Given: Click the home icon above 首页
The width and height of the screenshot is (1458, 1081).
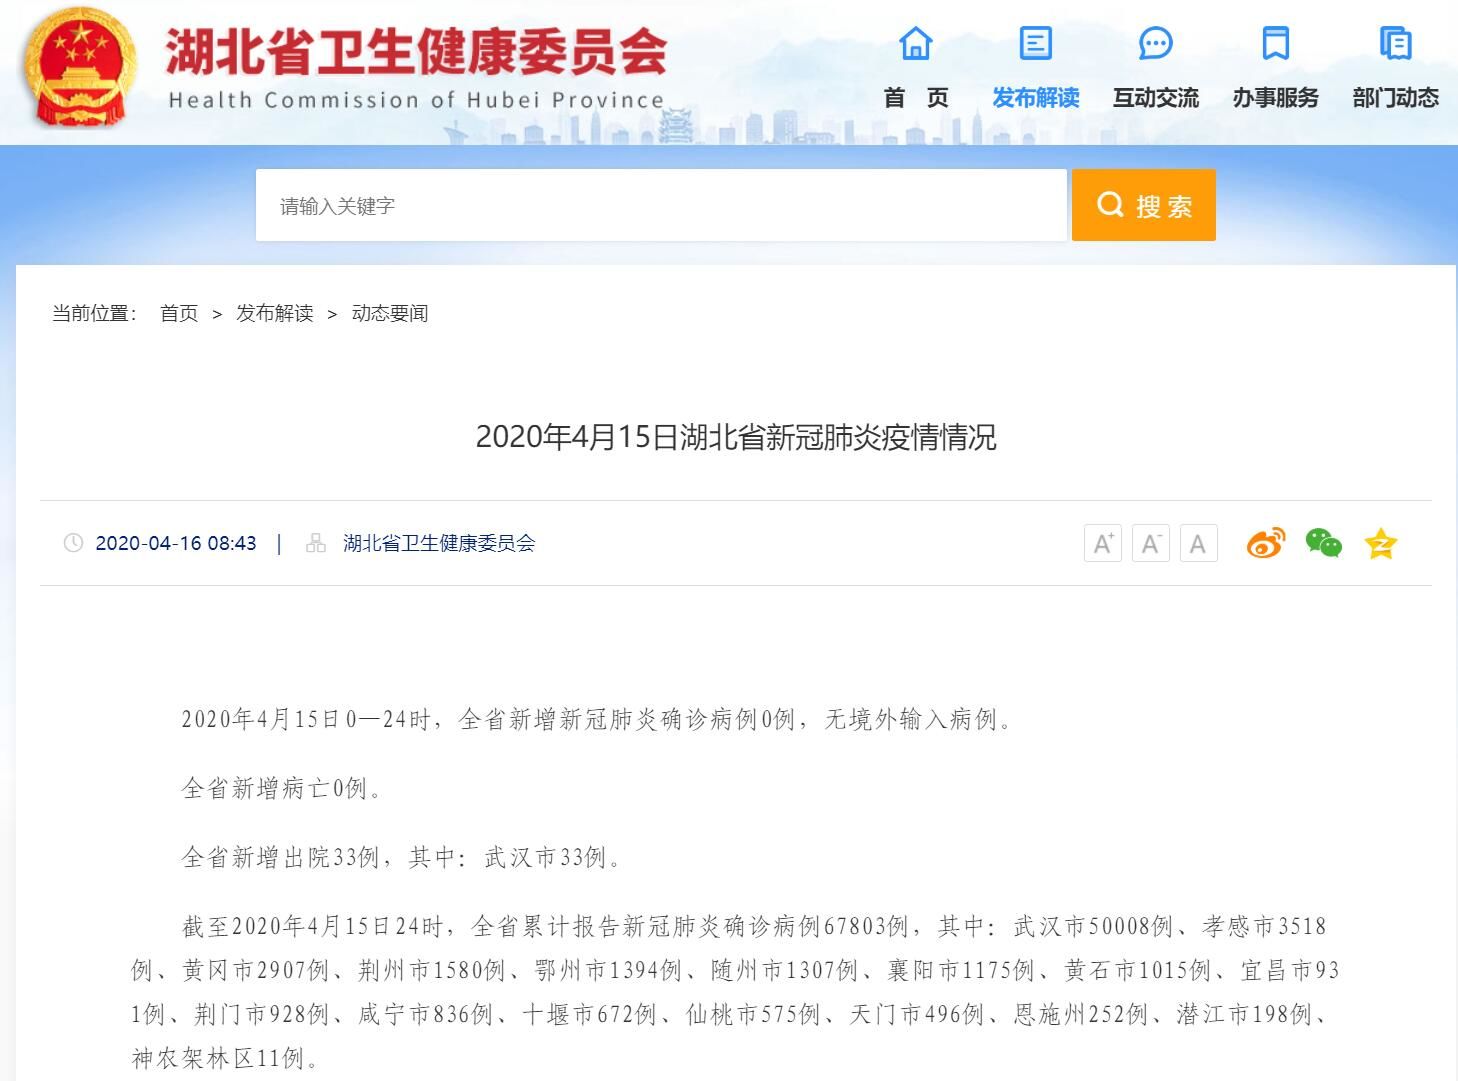Looking at the screenshot, I should coord(915,44).
